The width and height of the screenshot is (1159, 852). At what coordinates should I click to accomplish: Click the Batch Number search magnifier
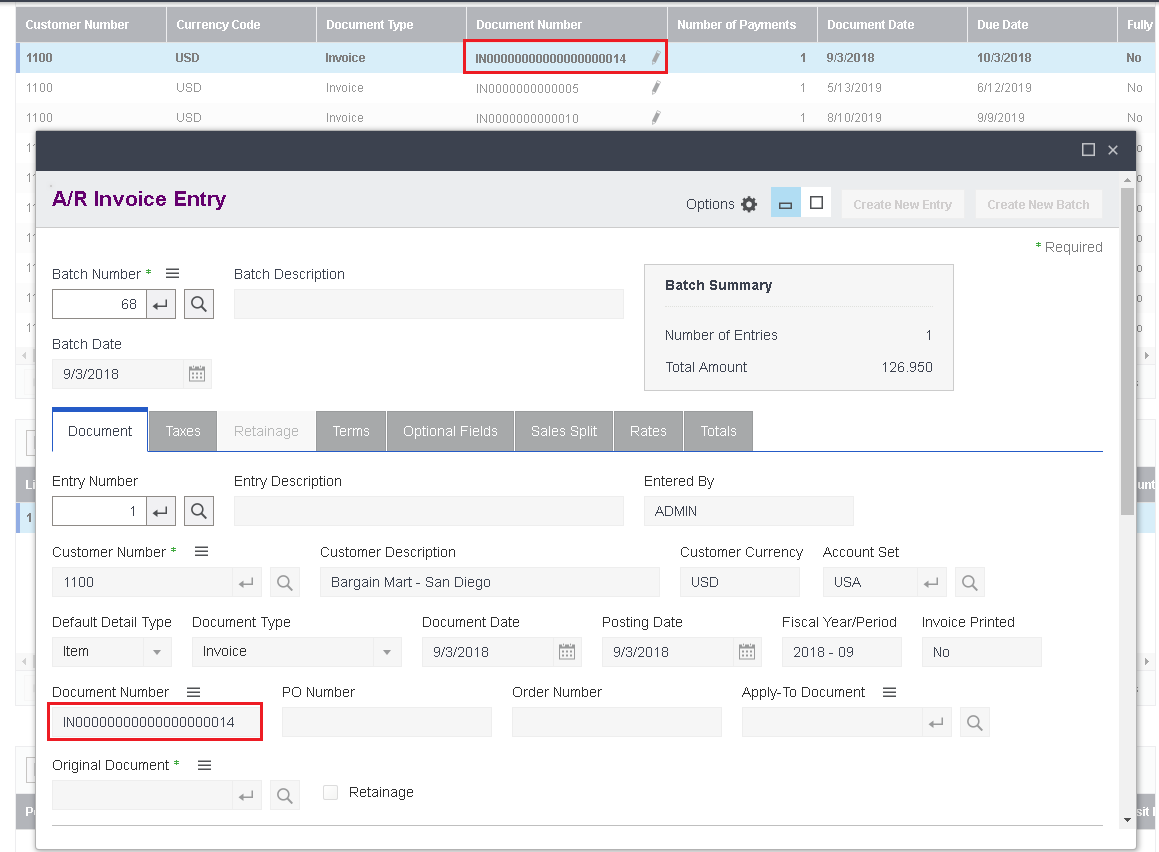point(199,304)
